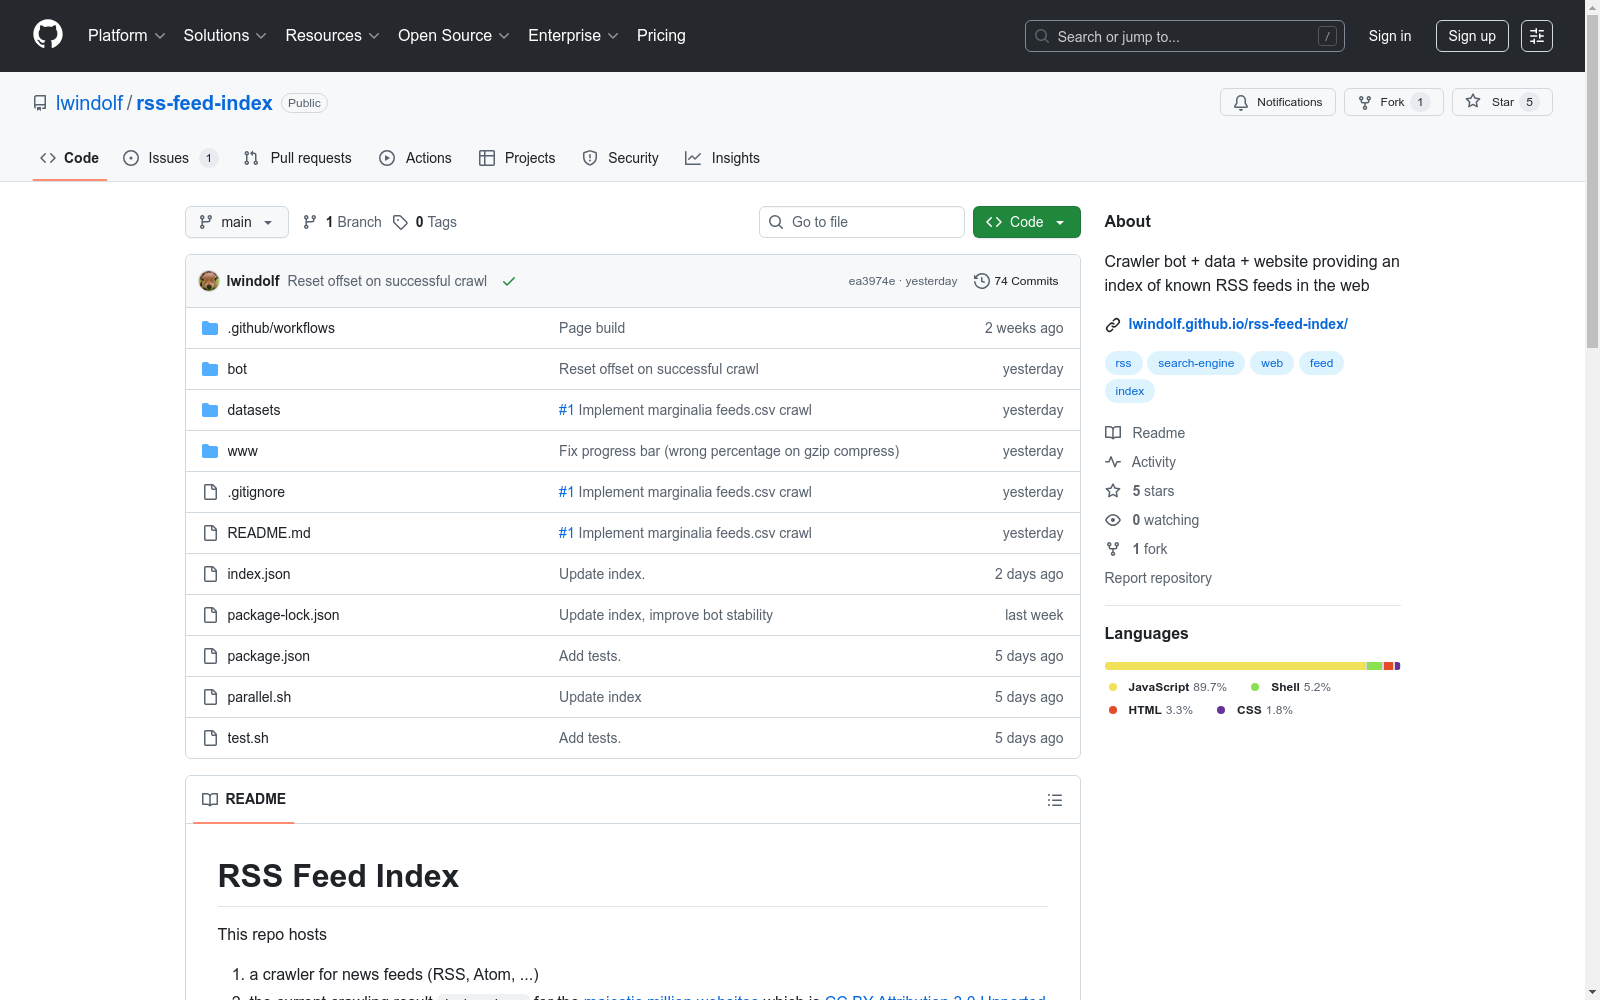Click the fork icon in Fork button

click(1365, 102)
